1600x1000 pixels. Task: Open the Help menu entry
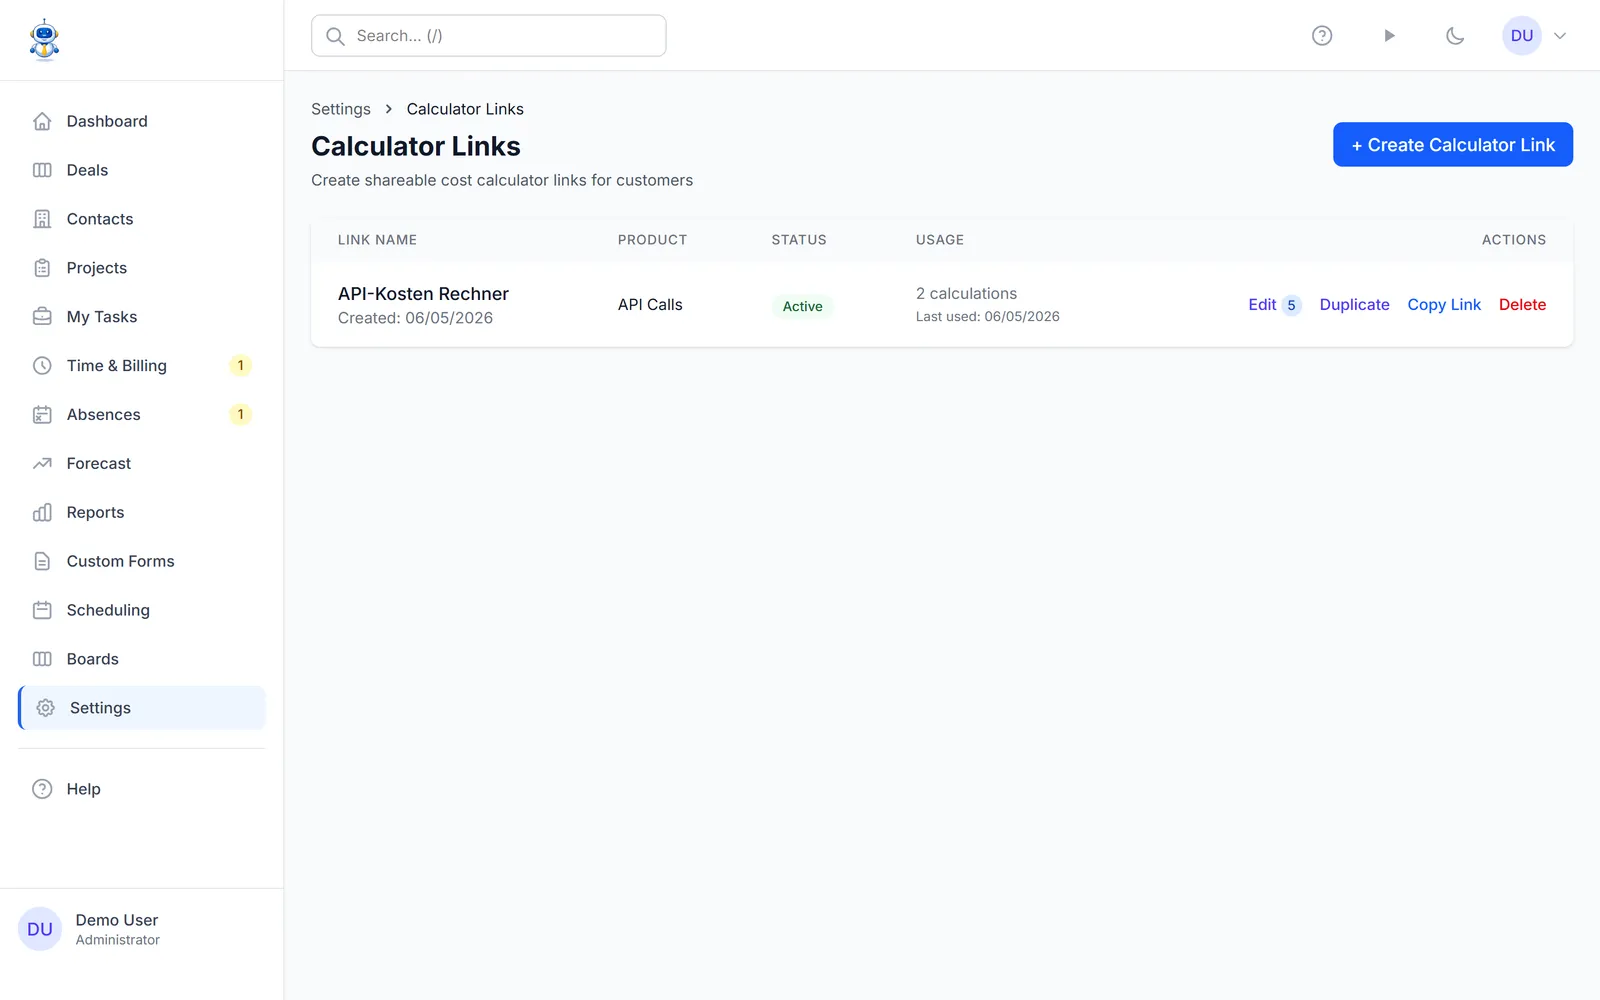click(x=142, y=789)
